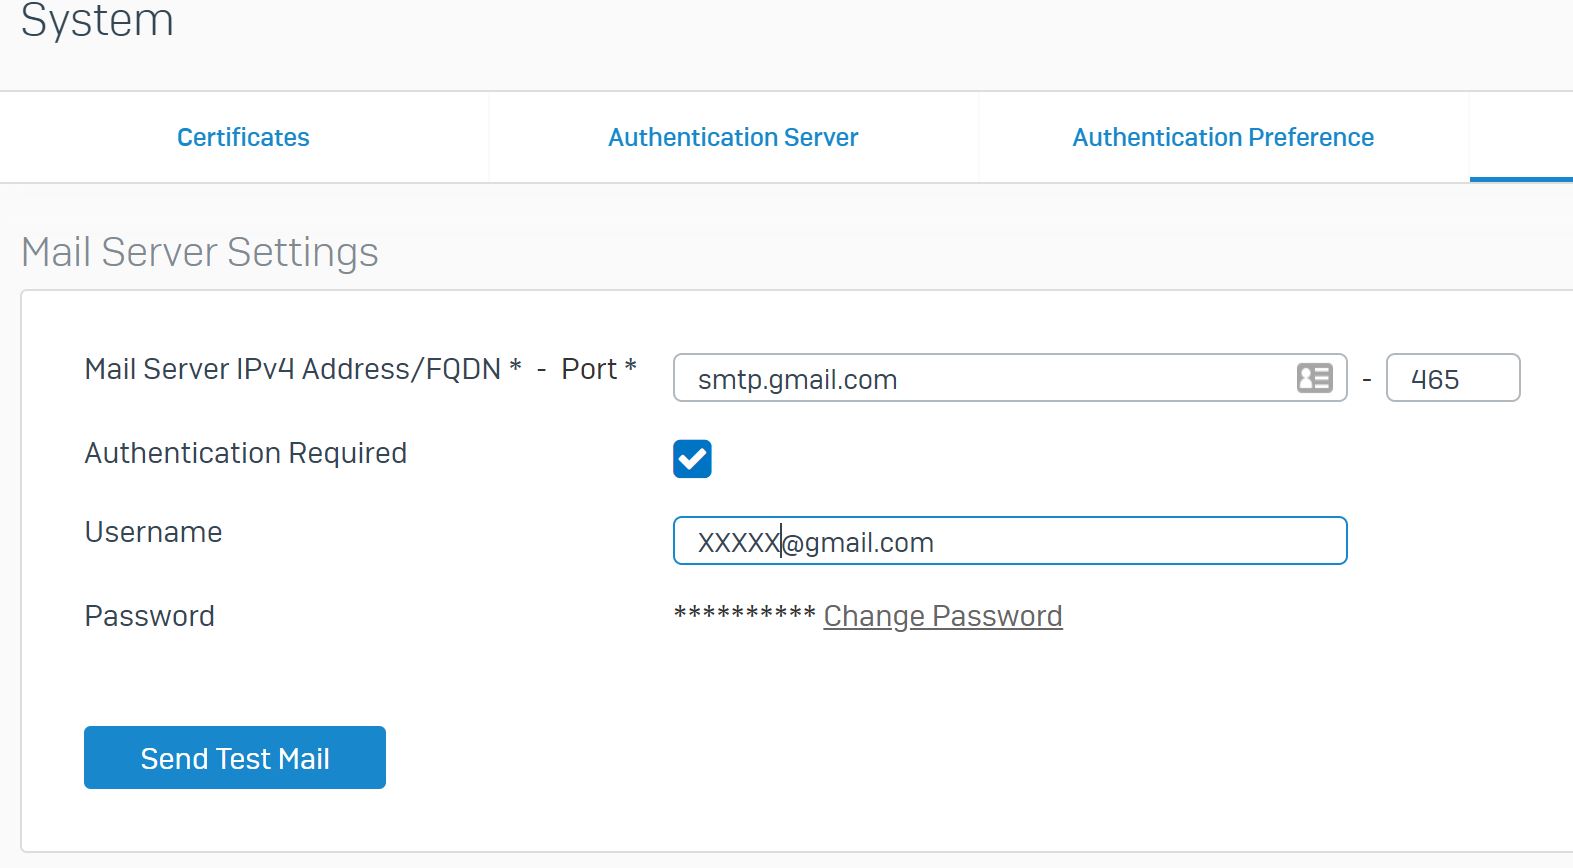Screen dimensions: 1573x868
Task: Click the dash between server and port fields
Action: [1367, 380]
